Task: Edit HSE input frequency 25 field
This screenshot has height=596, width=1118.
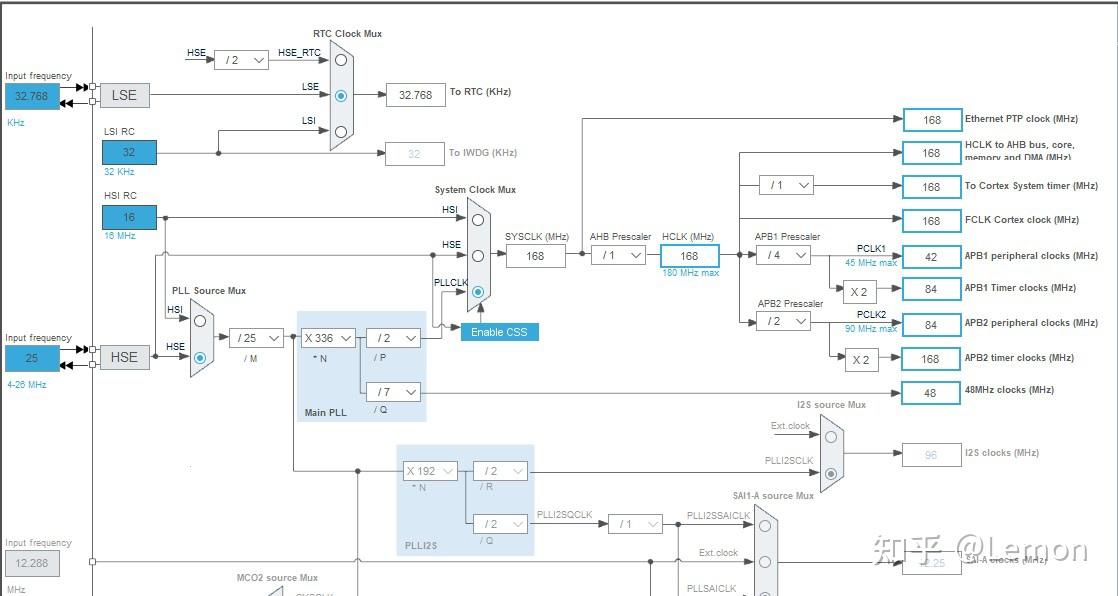Action: [x=32, y=358]
